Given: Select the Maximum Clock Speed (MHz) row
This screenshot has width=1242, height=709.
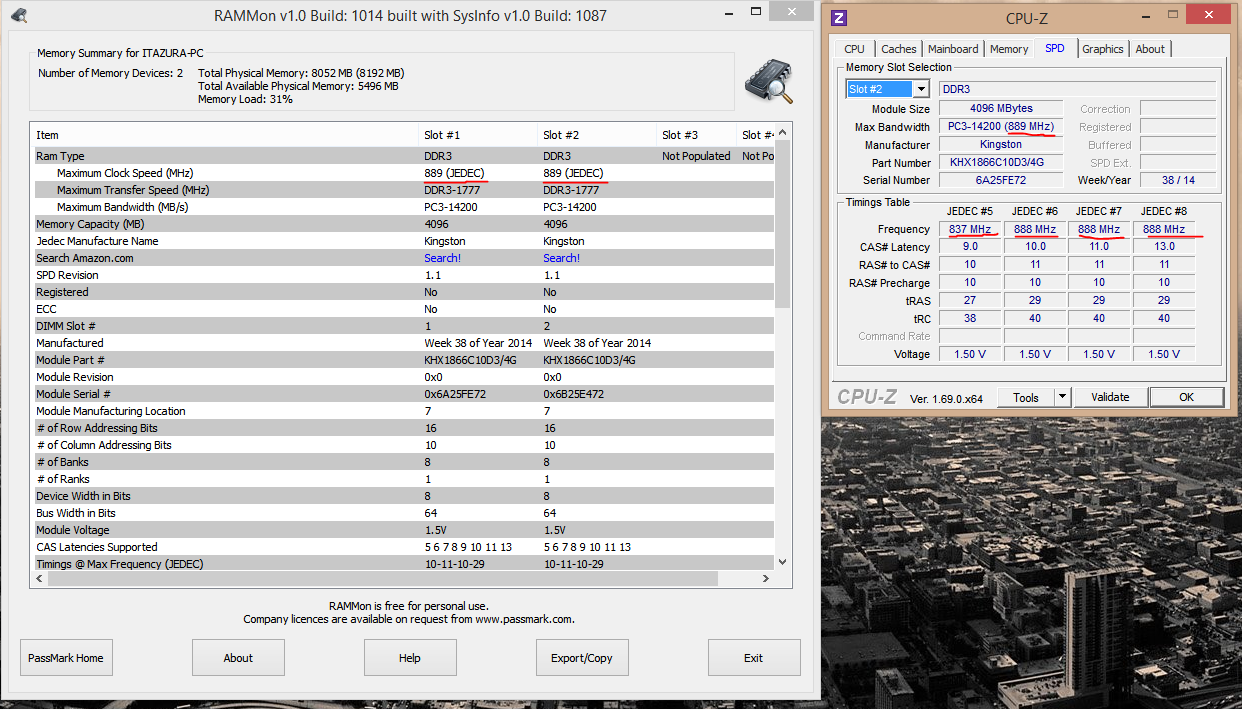Looking at the screenshot, I should pyautogui.click(x=403, y=173).
